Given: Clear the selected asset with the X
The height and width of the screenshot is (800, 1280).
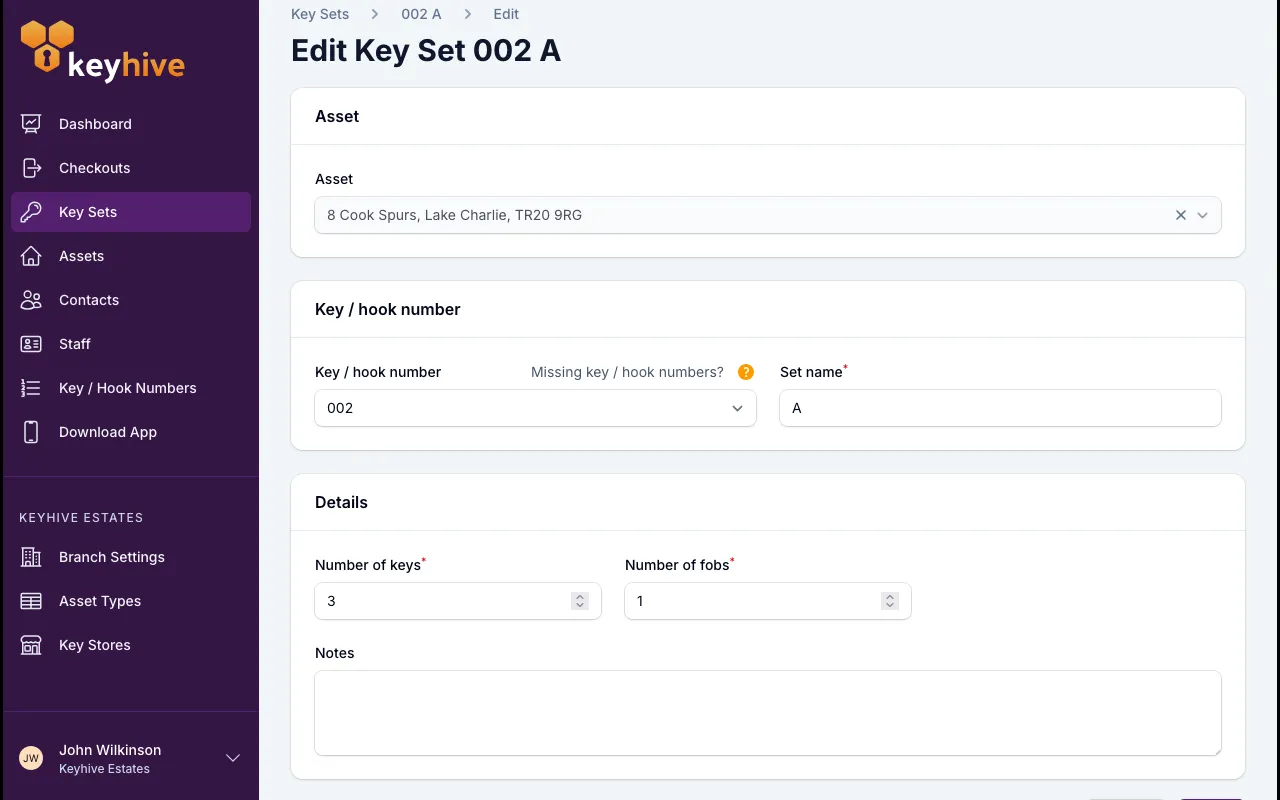Looking at the screenshot, I should (x=1181, y=215).
